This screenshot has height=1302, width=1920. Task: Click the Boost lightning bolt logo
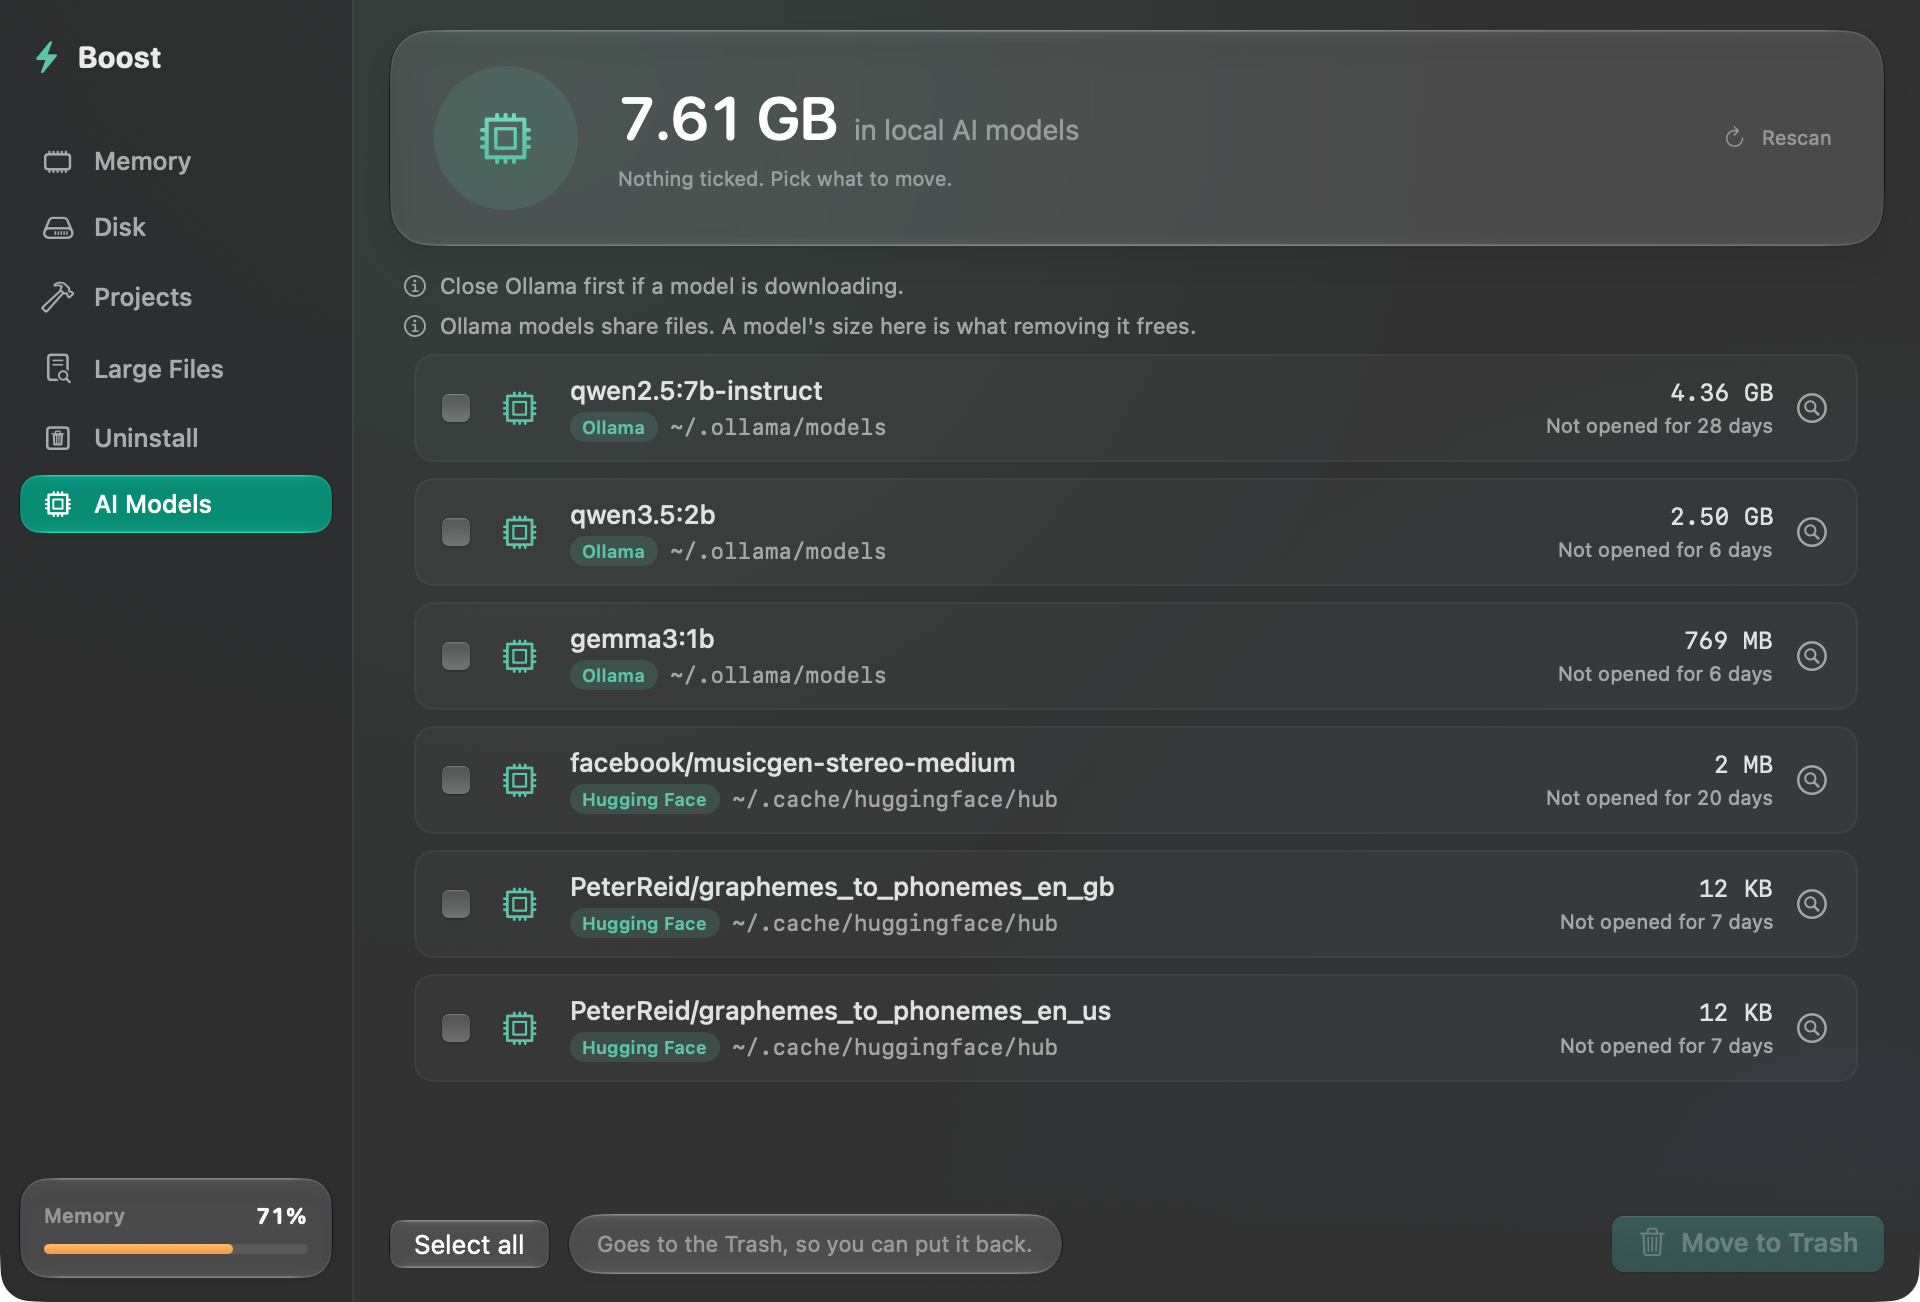coord(46,58)
